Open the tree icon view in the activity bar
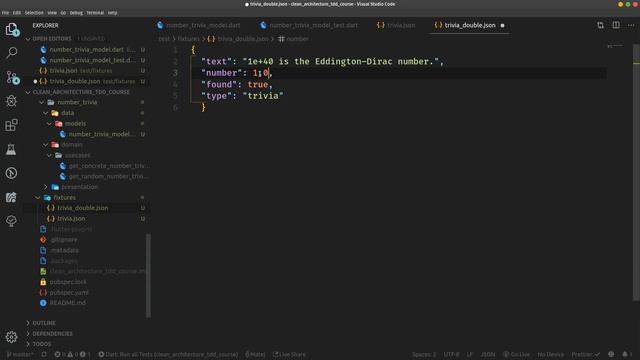The width and height of the screenshot is (640, 360). point(11,221)
